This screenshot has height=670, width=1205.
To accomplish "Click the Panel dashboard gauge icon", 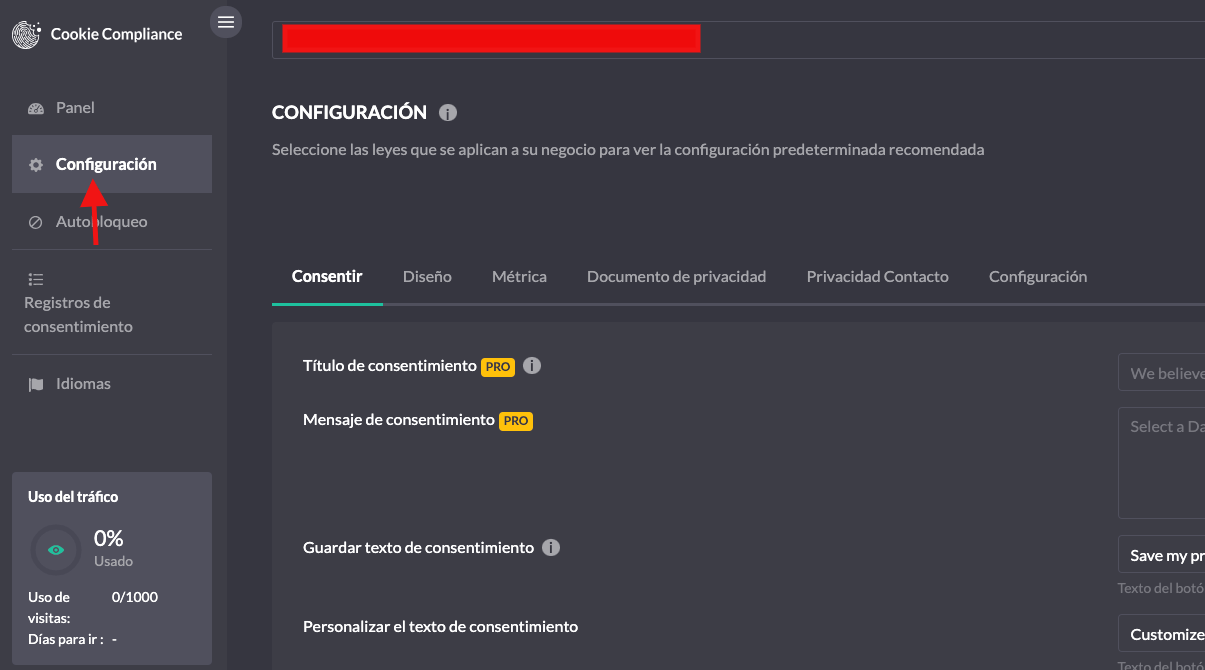I will 36,108.
